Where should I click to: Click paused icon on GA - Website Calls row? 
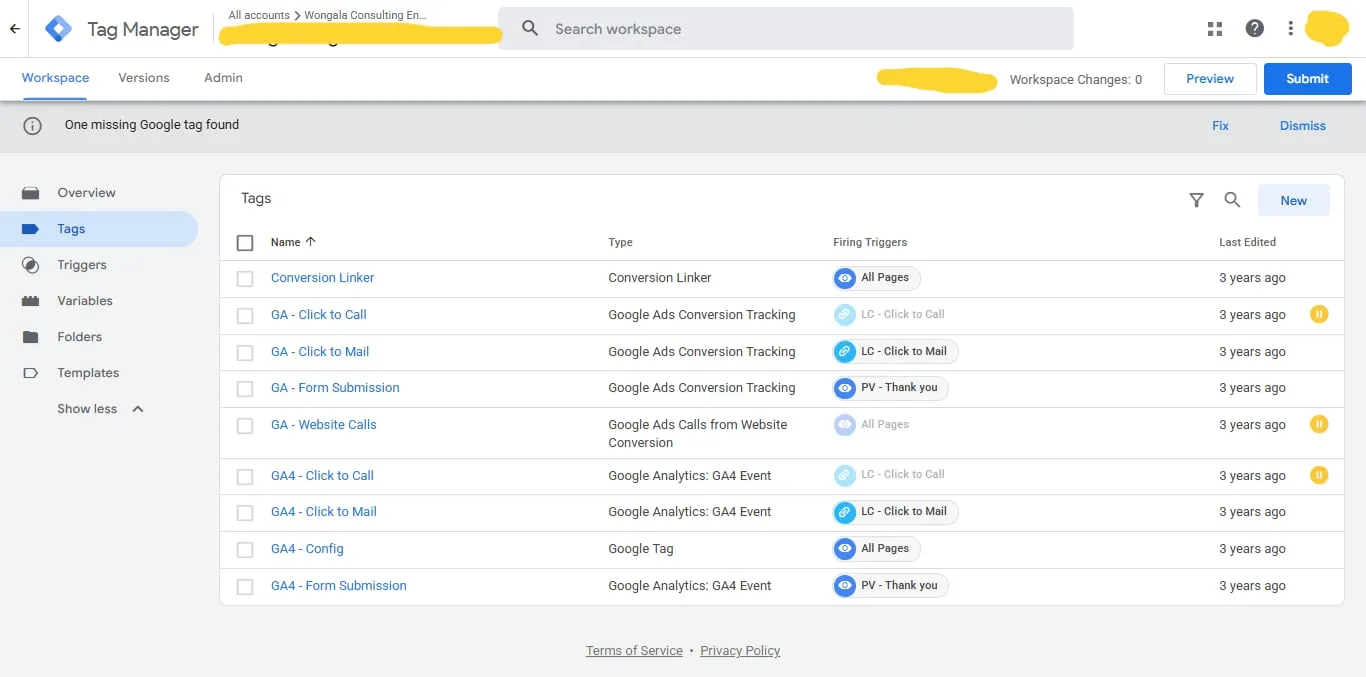pos(1319,424)
